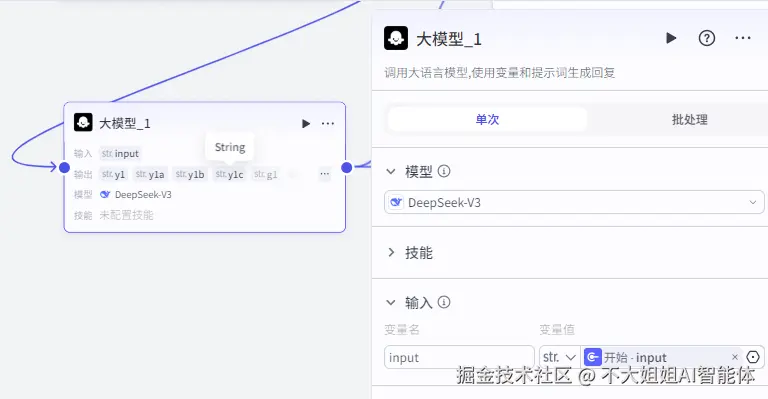
Task: Show more output variables via ellipsis in node
Action: pyautogui.click(x=324, y=174)
